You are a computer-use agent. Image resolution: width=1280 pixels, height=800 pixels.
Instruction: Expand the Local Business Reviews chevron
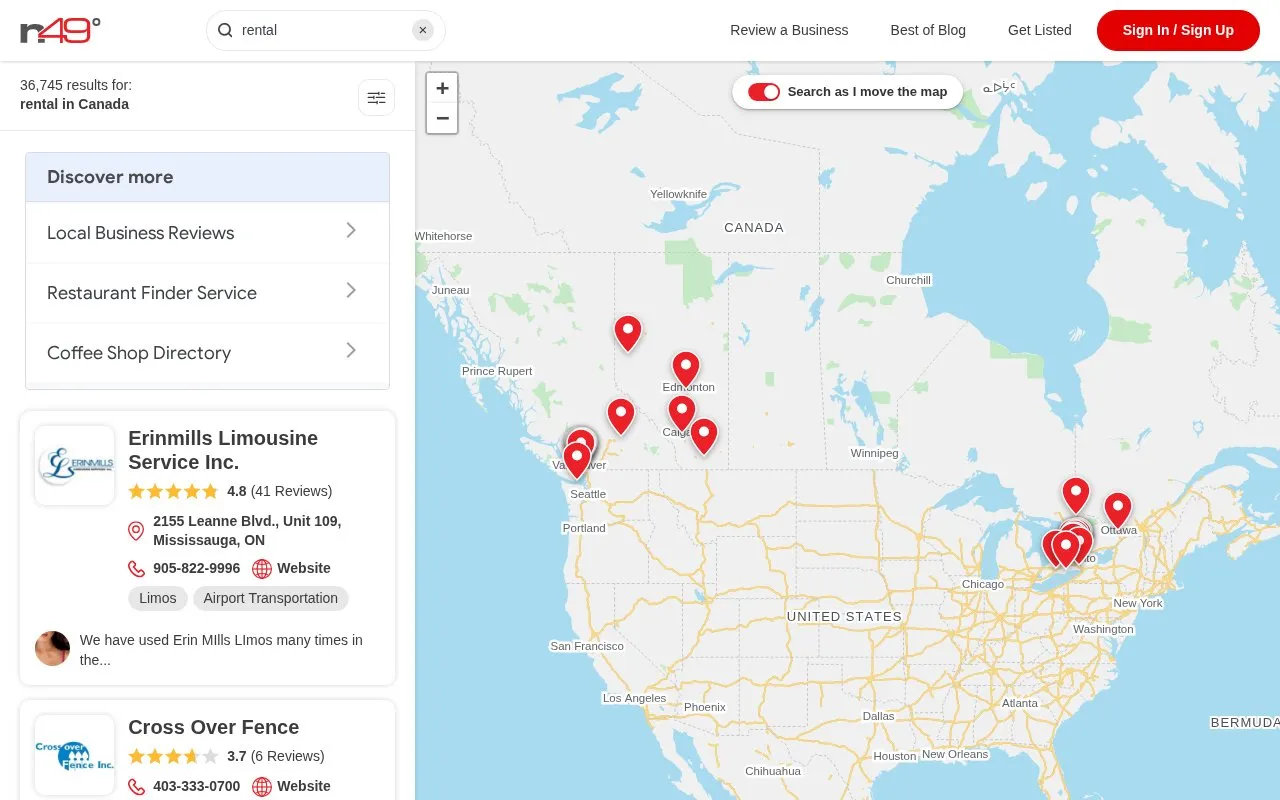click(x=351, y=231)
